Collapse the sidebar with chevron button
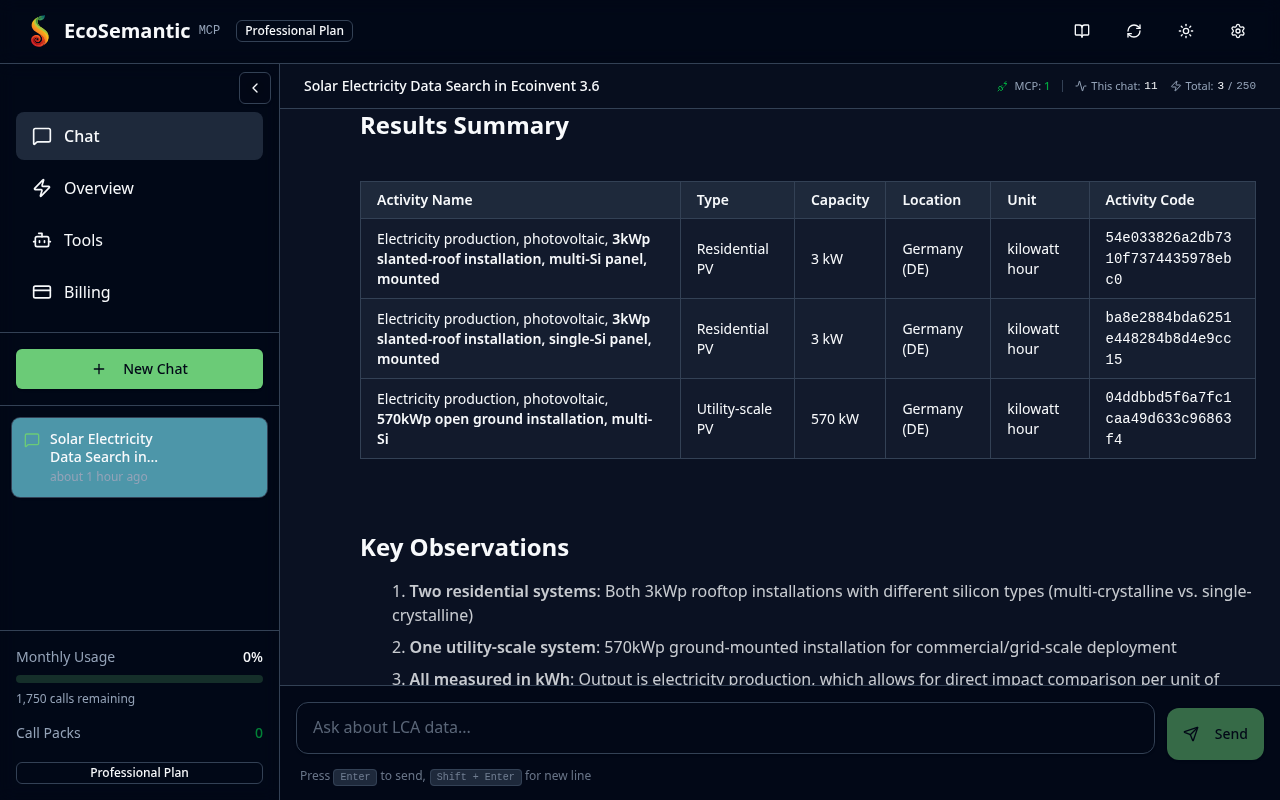Image resolution: width=1280 pixels, height=800 pixels. pyautogui.click(x=255, y=88)
